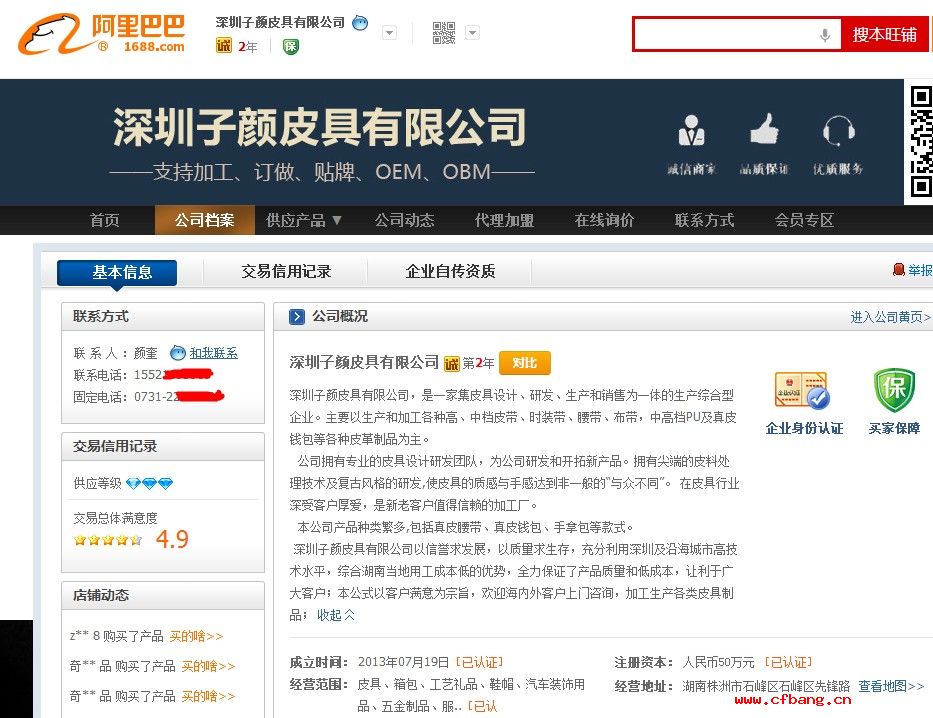933x718 pixels.
Task: Click the 企业身份认证 certificate icon
Action: tap(803, 390)
